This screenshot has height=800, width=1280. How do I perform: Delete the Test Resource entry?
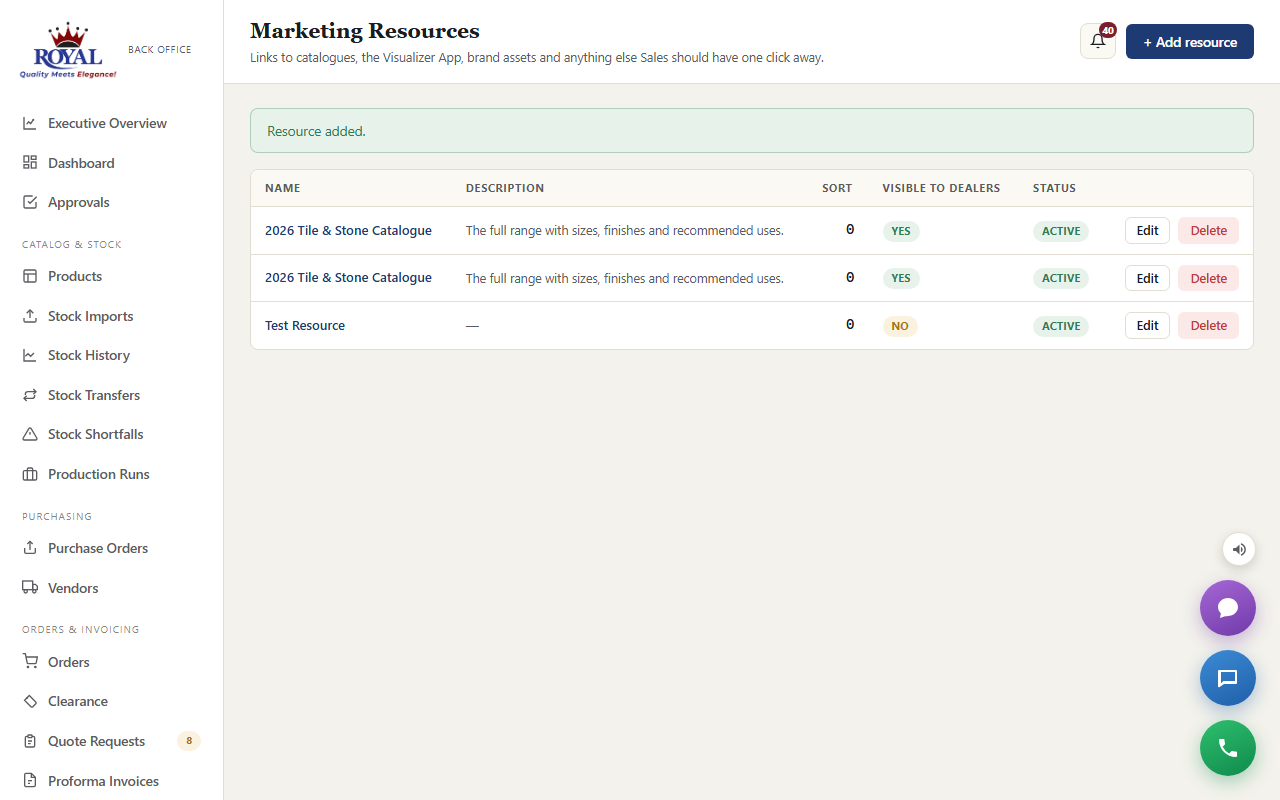(1208, 325)
